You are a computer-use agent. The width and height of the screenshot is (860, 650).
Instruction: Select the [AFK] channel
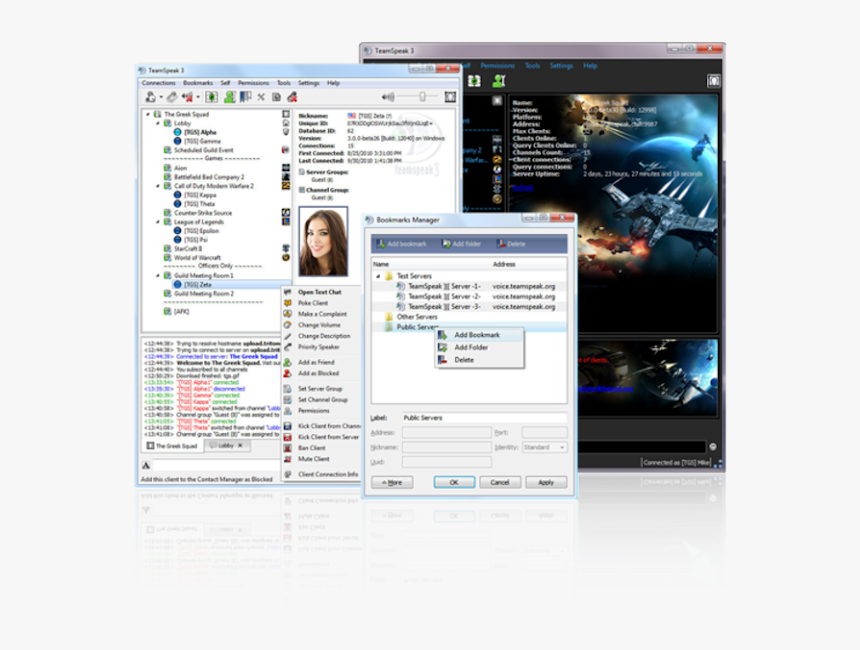coord(182,312)
